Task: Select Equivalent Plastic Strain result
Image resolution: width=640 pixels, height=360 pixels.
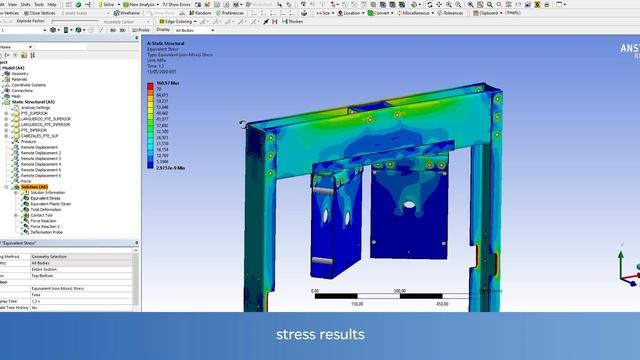Action: coord(51,204)
